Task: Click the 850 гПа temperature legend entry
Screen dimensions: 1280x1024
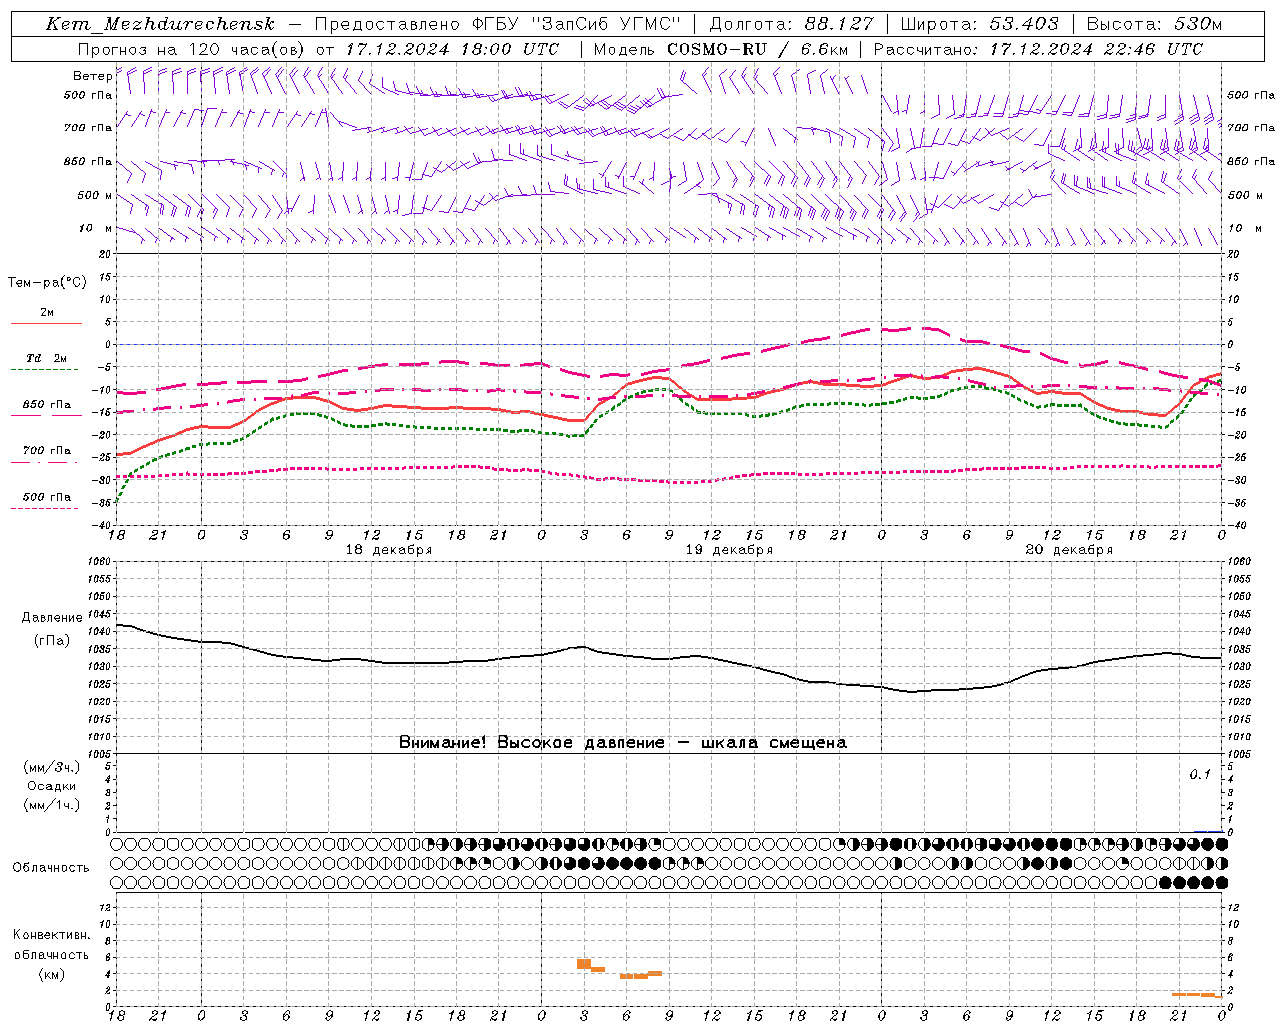Action: [x=47, y=405]
